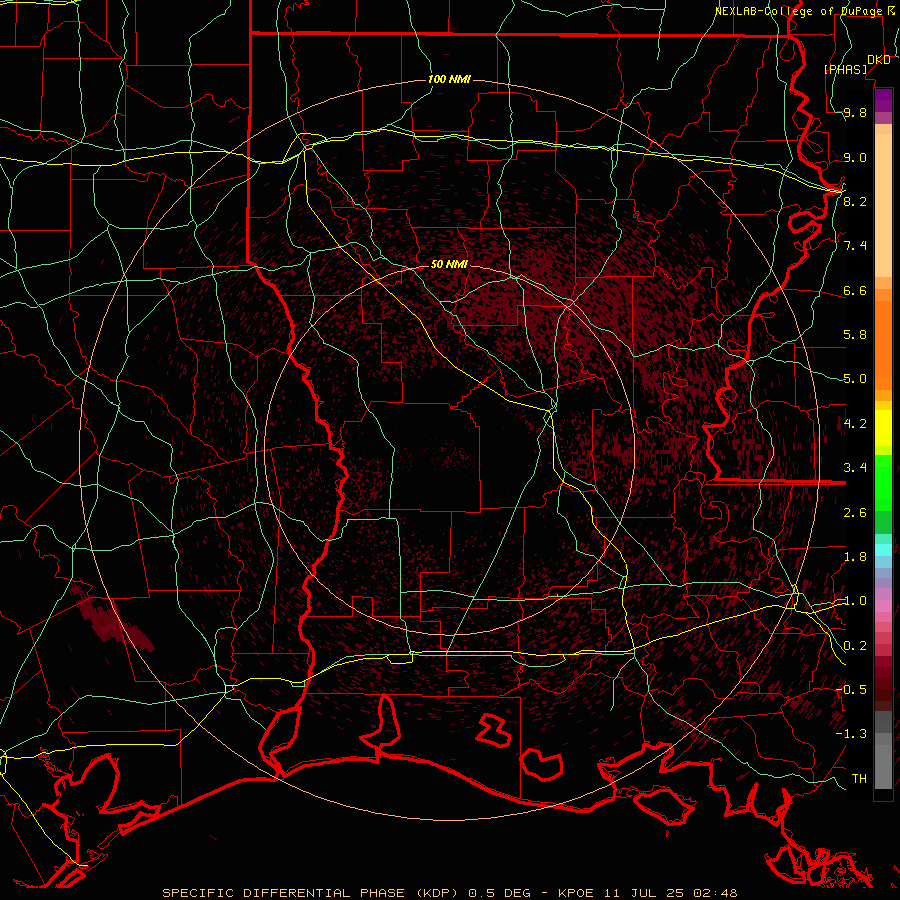Click the gray segment at color bar bottom

tap(883, 761)
